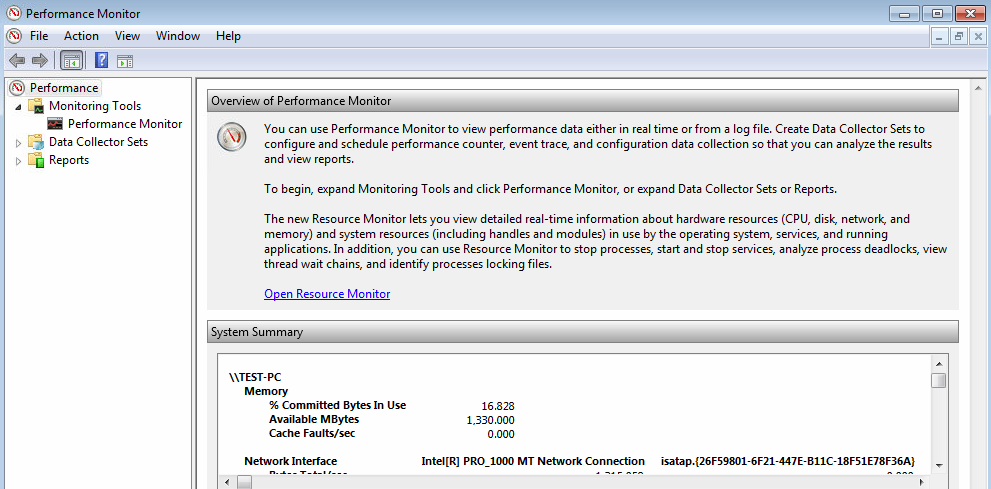Open the Help toolbar icon
991x489 pixels.
coord(101,61)
